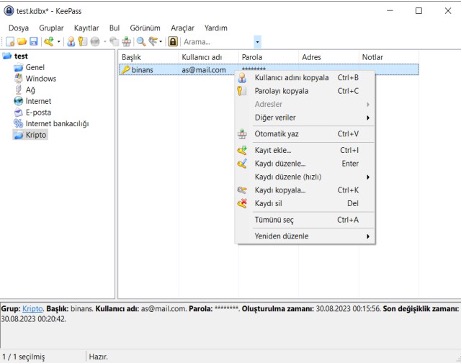The image size is (462, 364).
Task: Select the Kripto group
Action: pyautogui.click(x=36, y=135)
